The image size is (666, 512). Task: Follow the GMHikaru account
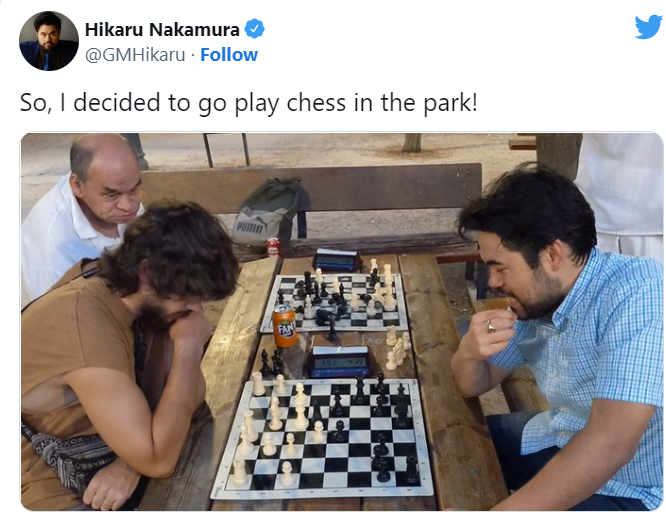(229, 55)
